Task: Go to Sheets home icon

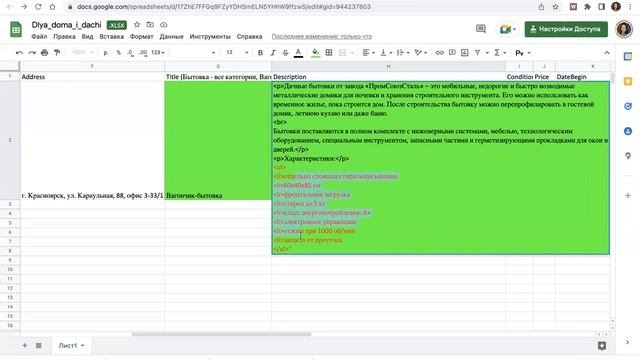Action: point(16,29)
